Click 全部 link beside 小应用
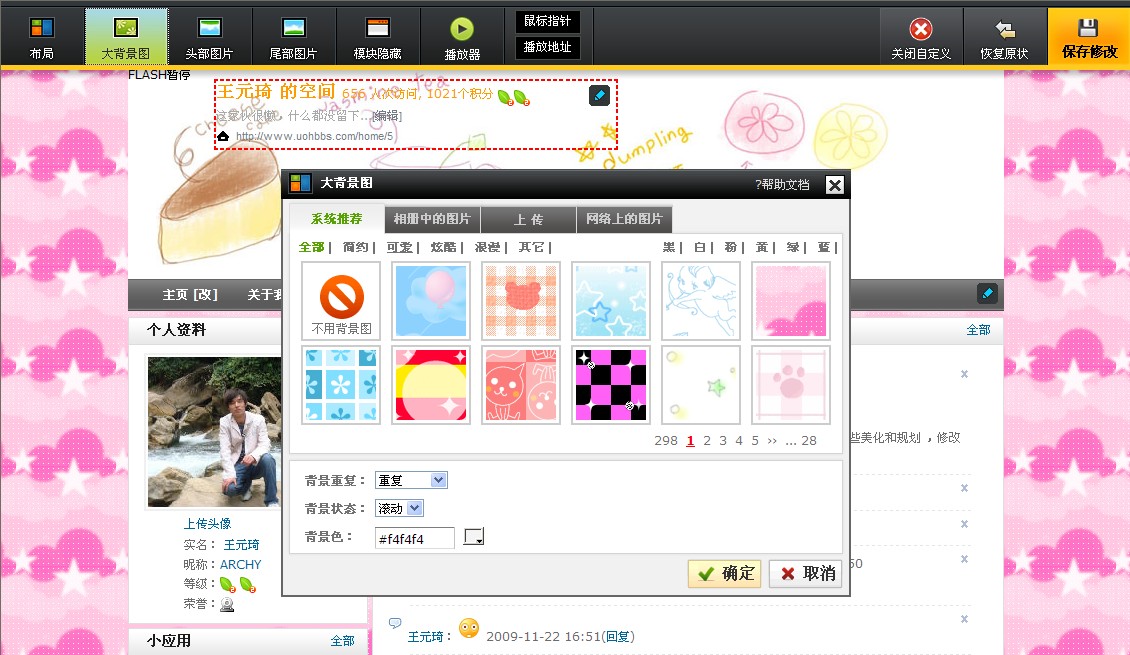Viewport: 1130px width, 655px height. [342, 641]
